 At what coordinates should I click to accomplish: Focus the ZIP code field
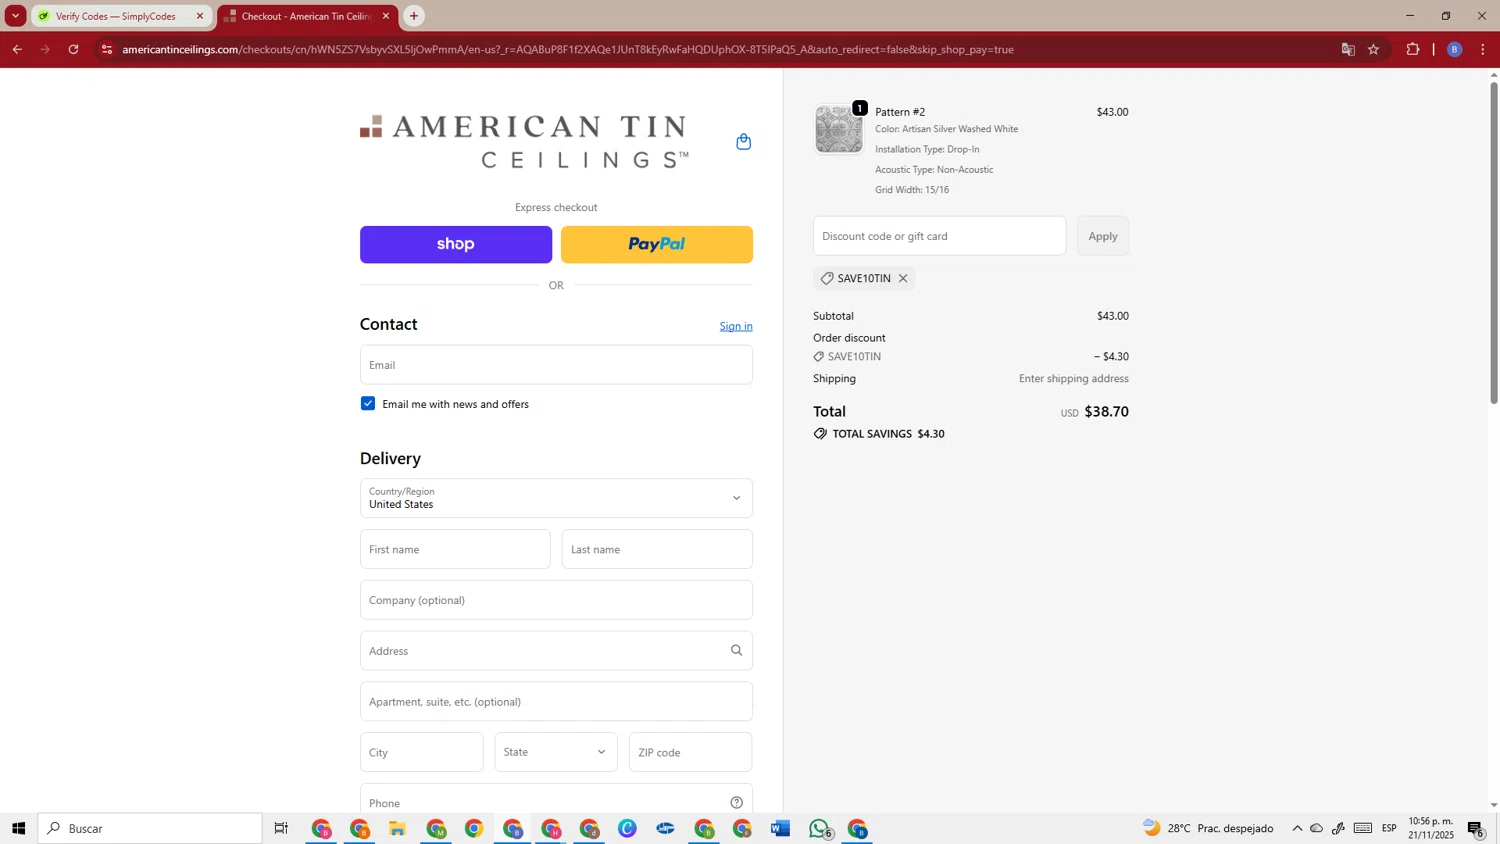(690, 752)
